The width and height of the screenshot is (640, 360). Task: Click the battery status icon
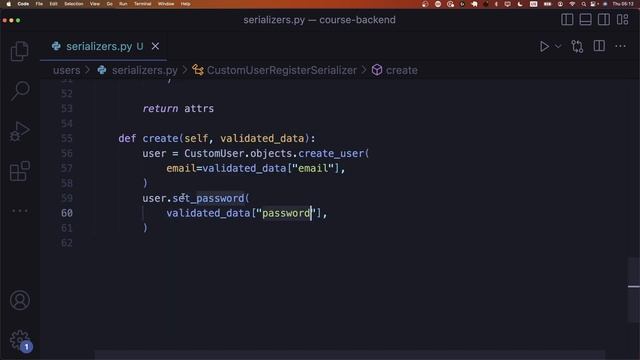[x=547, y=4]
